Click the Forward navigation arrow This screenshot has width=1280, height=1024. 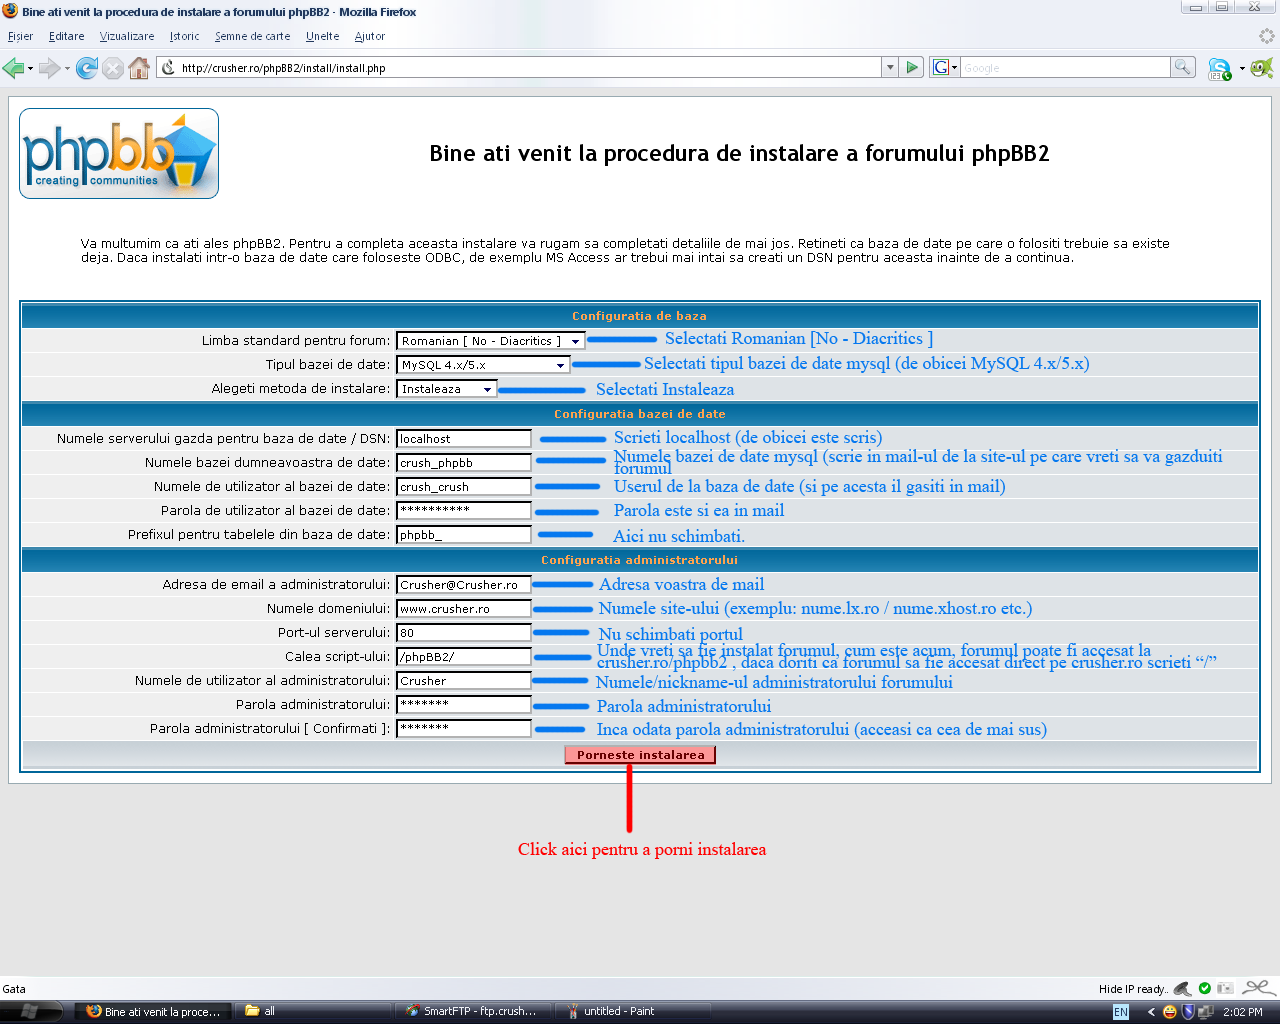click(x=49, y=68)
